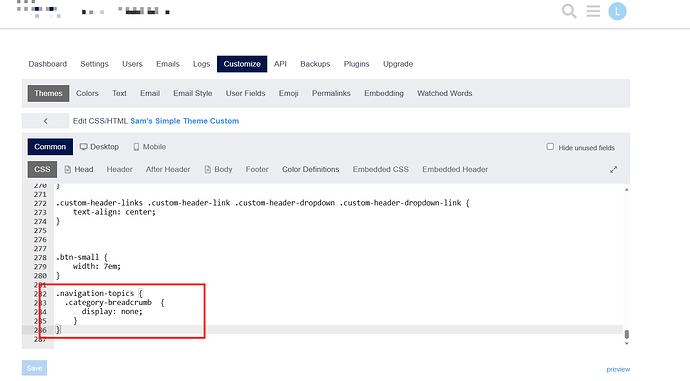Switch to the Watched Words sub-tab
690x381 pixels.
pos(444,93)
